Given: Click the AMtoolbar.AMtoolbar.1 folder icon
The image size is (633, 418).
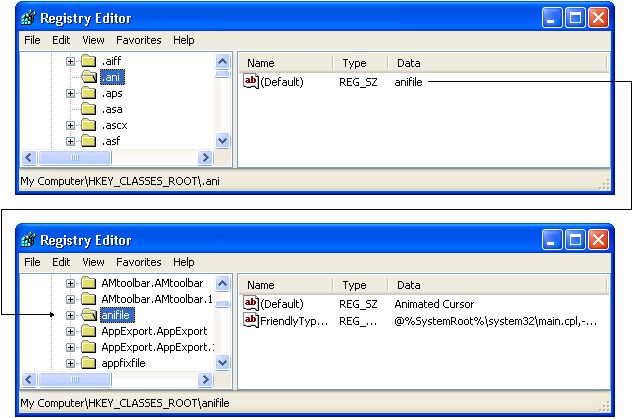Looking at the screenshot, I should click(88, 299).
